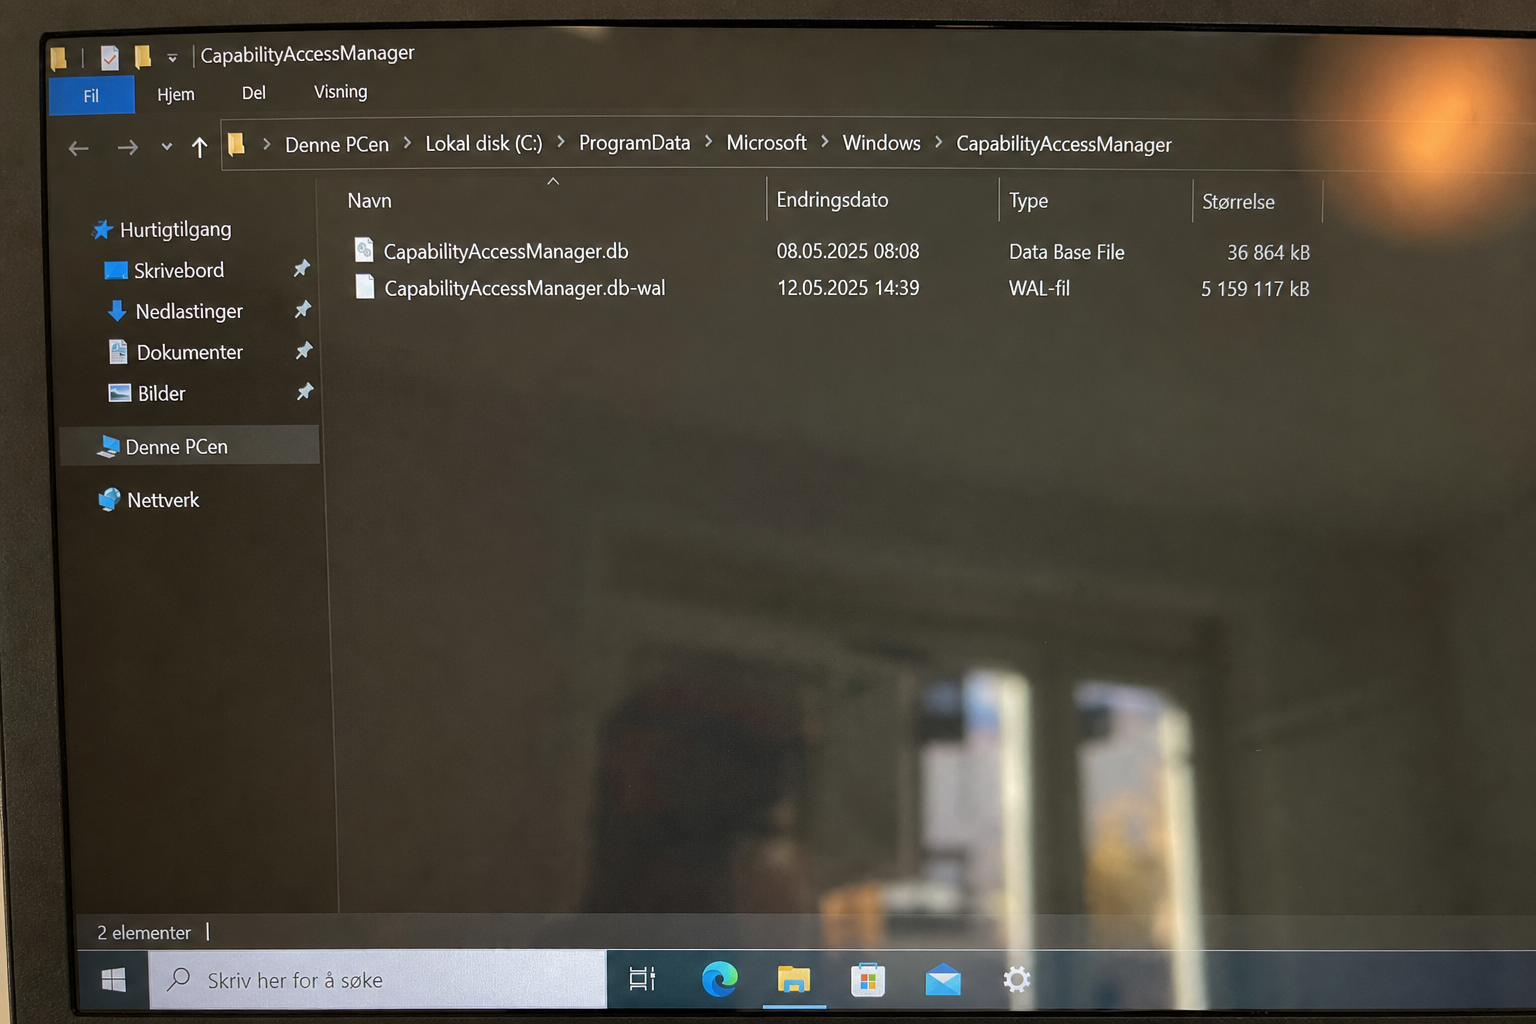The width and height of the screenshot is (1536, 1024).
Task: Click date 12.05.2025 14:39 cell
Action: (848, 288)
